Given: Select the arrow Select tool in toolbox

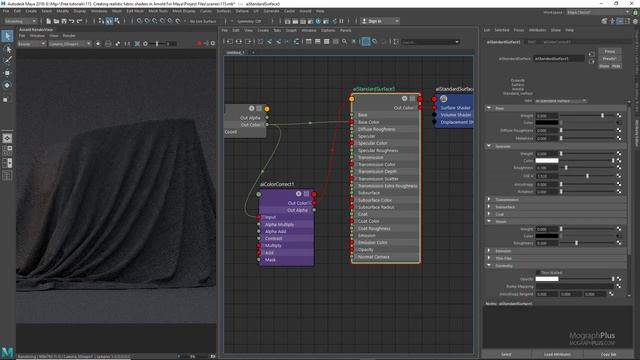Looking at the screenshot, I should tap(7, 36).
